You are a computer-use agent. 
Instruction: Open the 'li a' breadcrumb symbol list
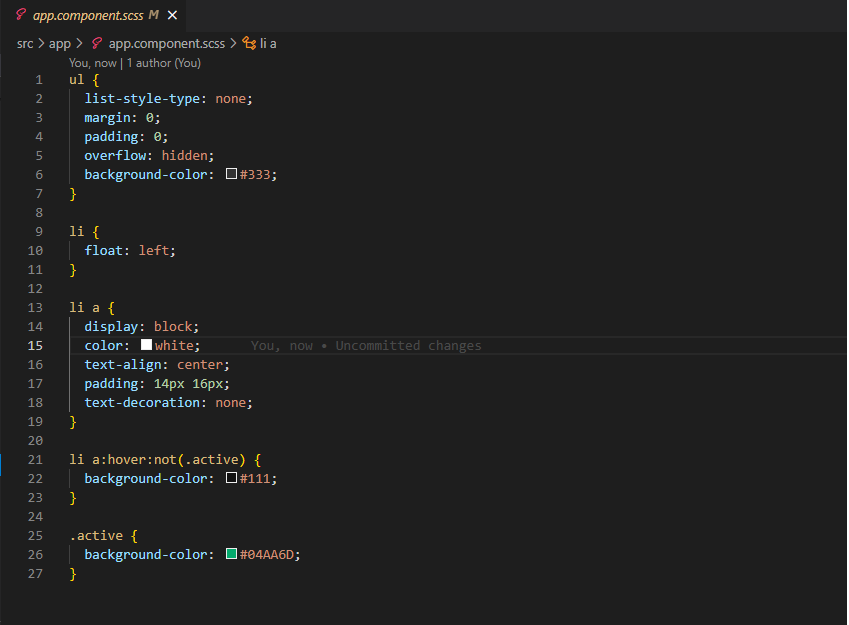268,44
